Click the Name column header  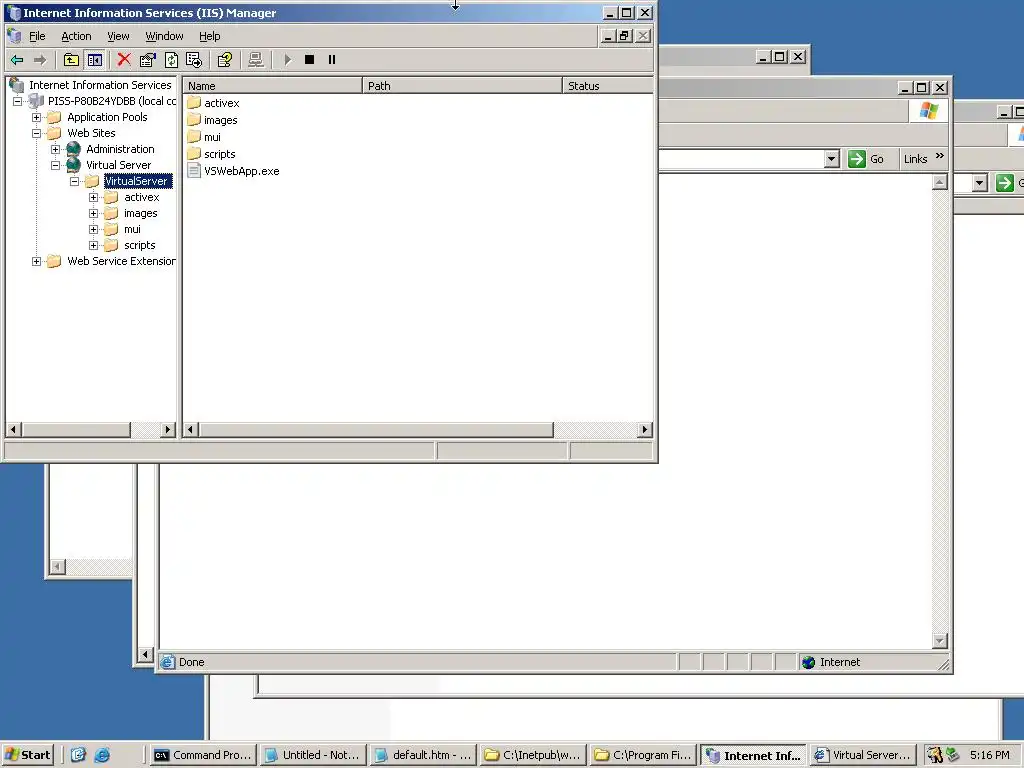(x=272, y=86)
